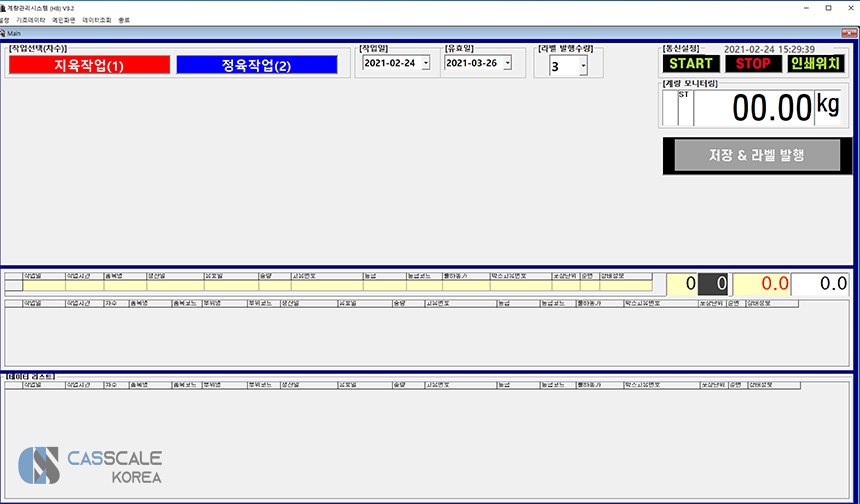Expand the 라벨 발행수량 quantity dropdown
The width and height of the screenshot is (860, 504).
tap(583, 67)
